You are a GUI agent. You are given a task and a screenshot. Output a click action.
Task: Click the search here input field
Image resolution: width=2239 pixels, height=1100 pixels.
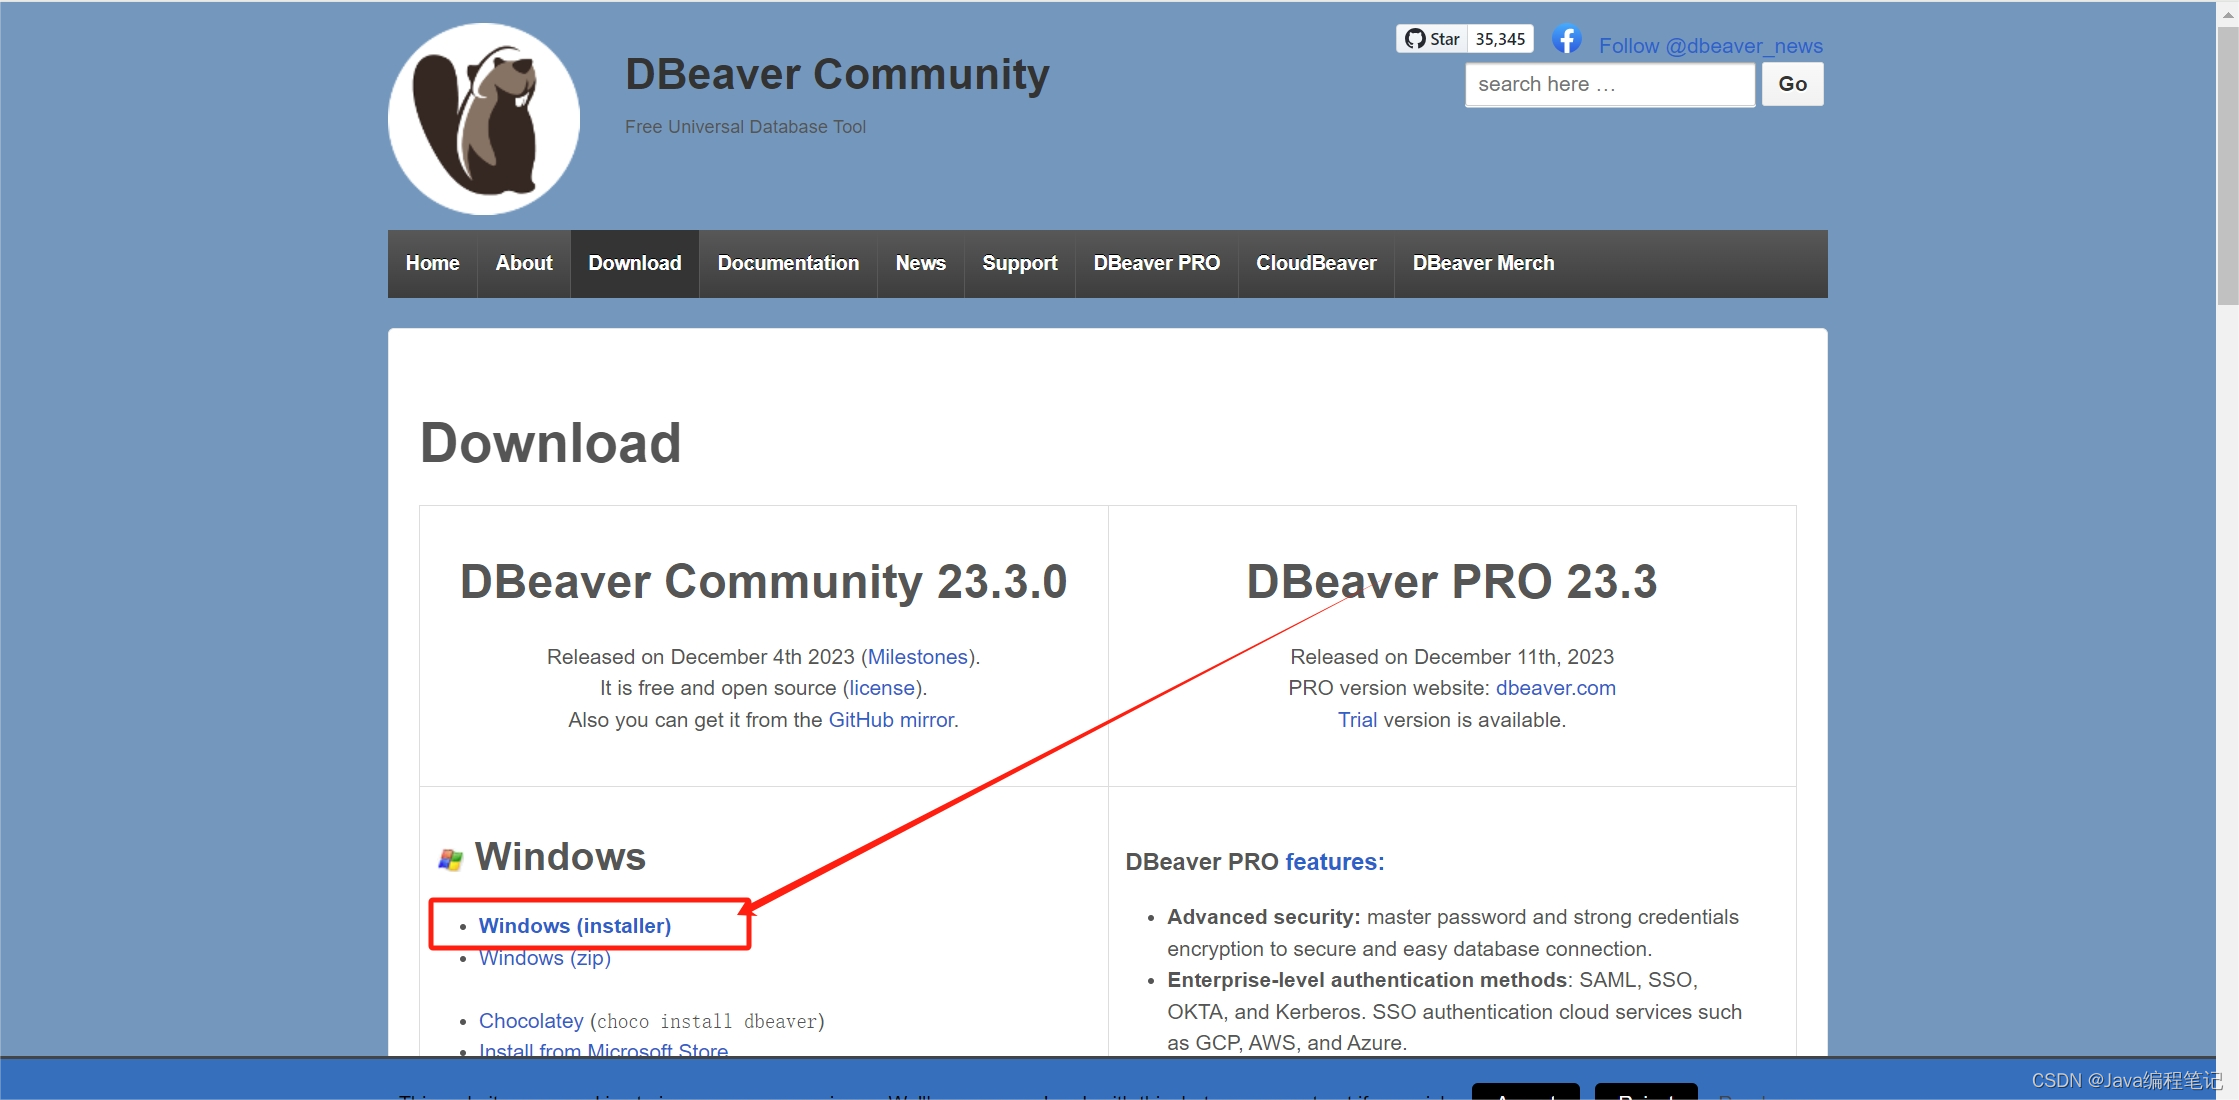pyautogui.click(x=1610, y=84)
